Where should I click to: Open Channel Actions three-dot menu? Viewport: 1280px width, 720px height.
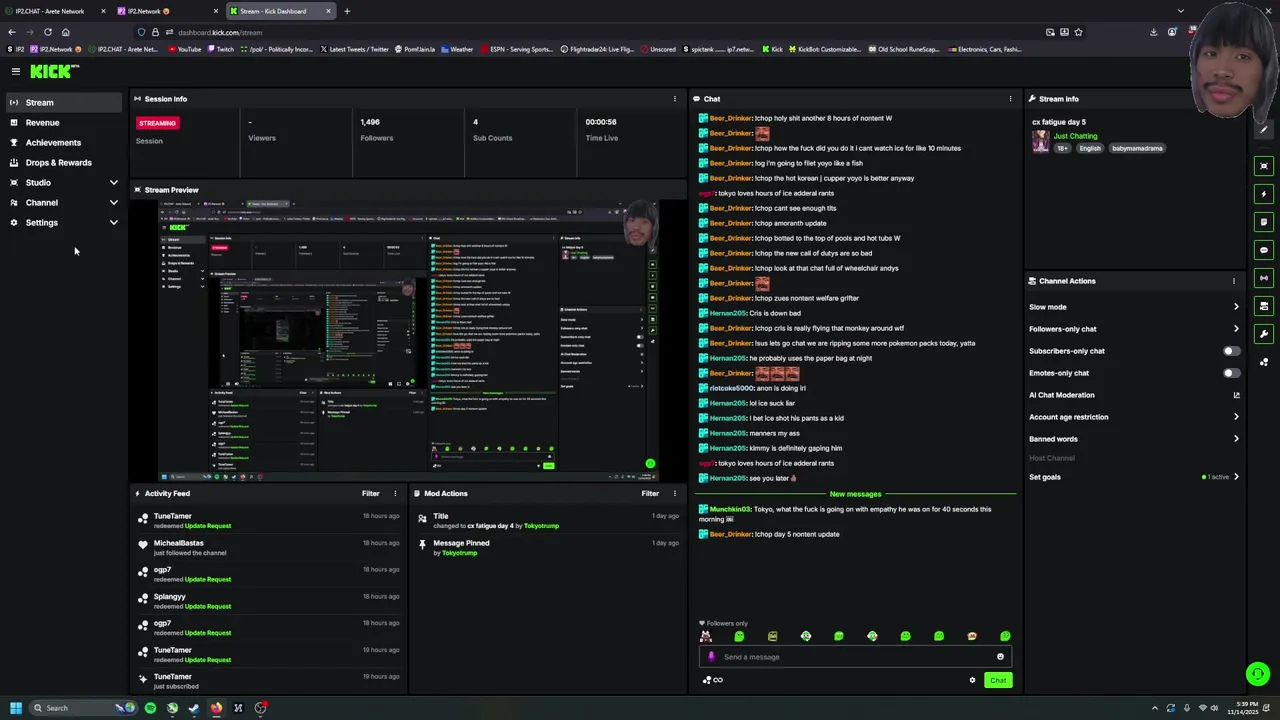[1234, 281]
